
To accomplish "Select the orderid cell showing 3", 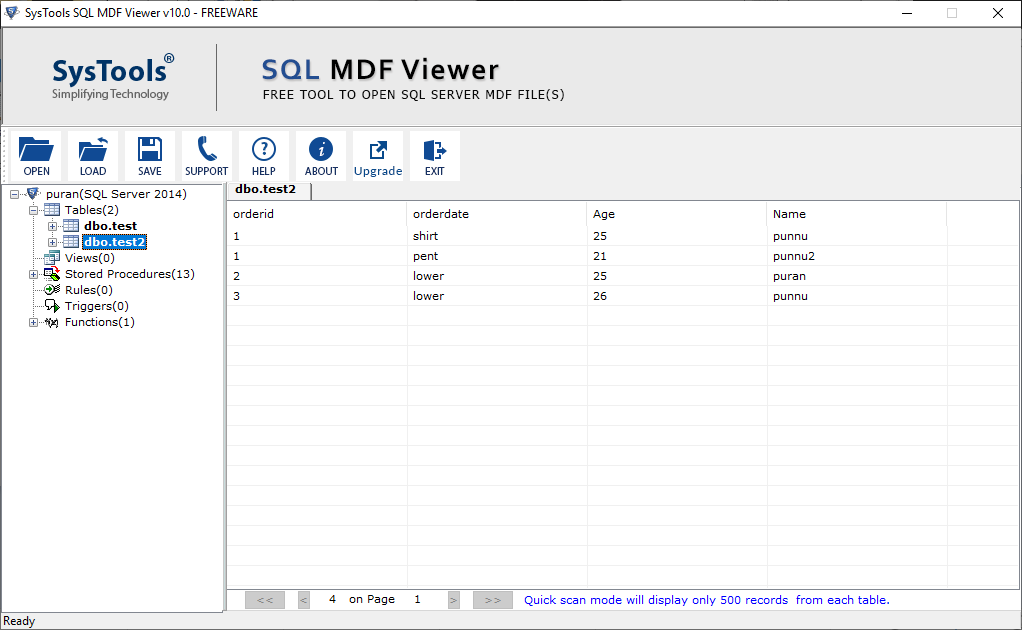I will click(317, 296).
